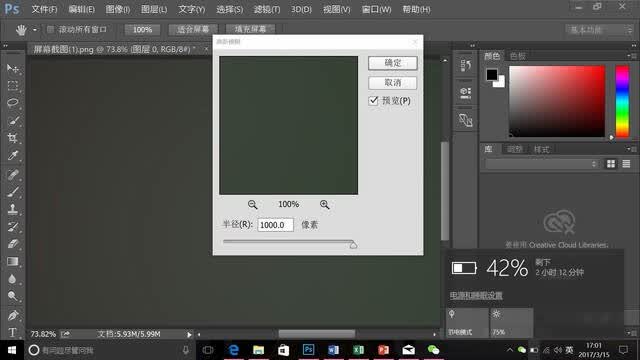This screenshot has width=640, height=360.
Task: Select the Eraser tool
Action: [x=13, y=244]
